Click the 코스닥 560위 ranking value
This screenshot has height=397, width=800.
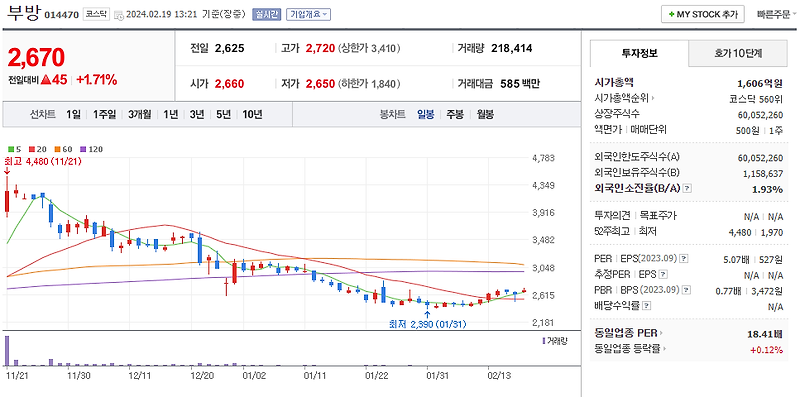[x=757, y=99]
